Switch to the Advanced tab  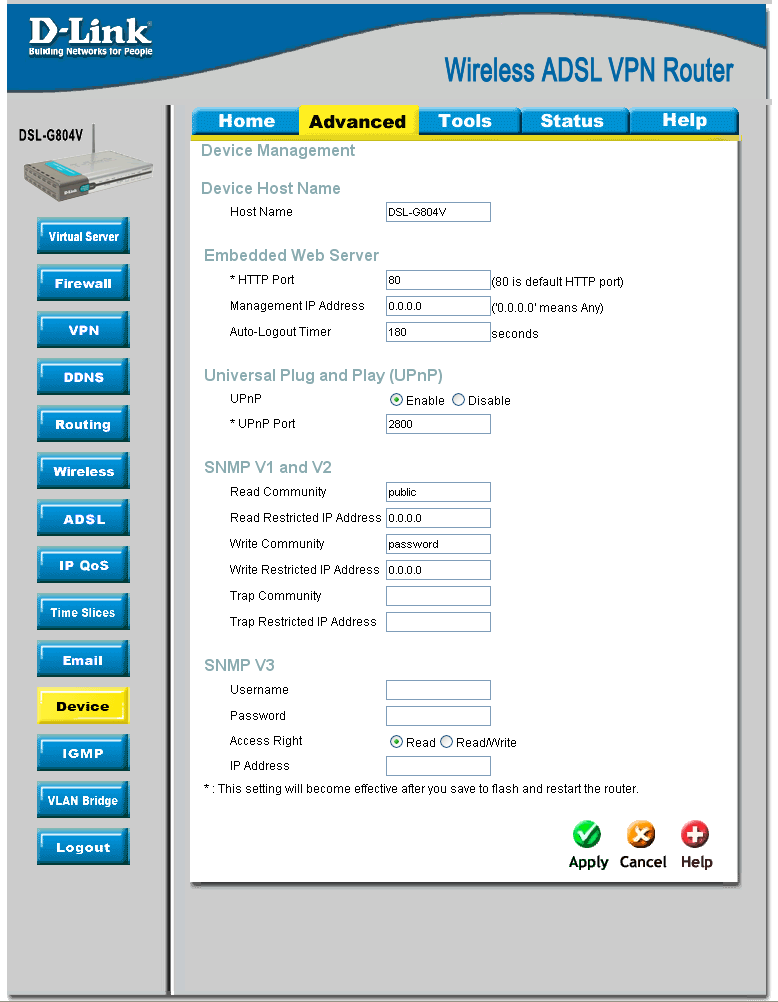point(358,121)
